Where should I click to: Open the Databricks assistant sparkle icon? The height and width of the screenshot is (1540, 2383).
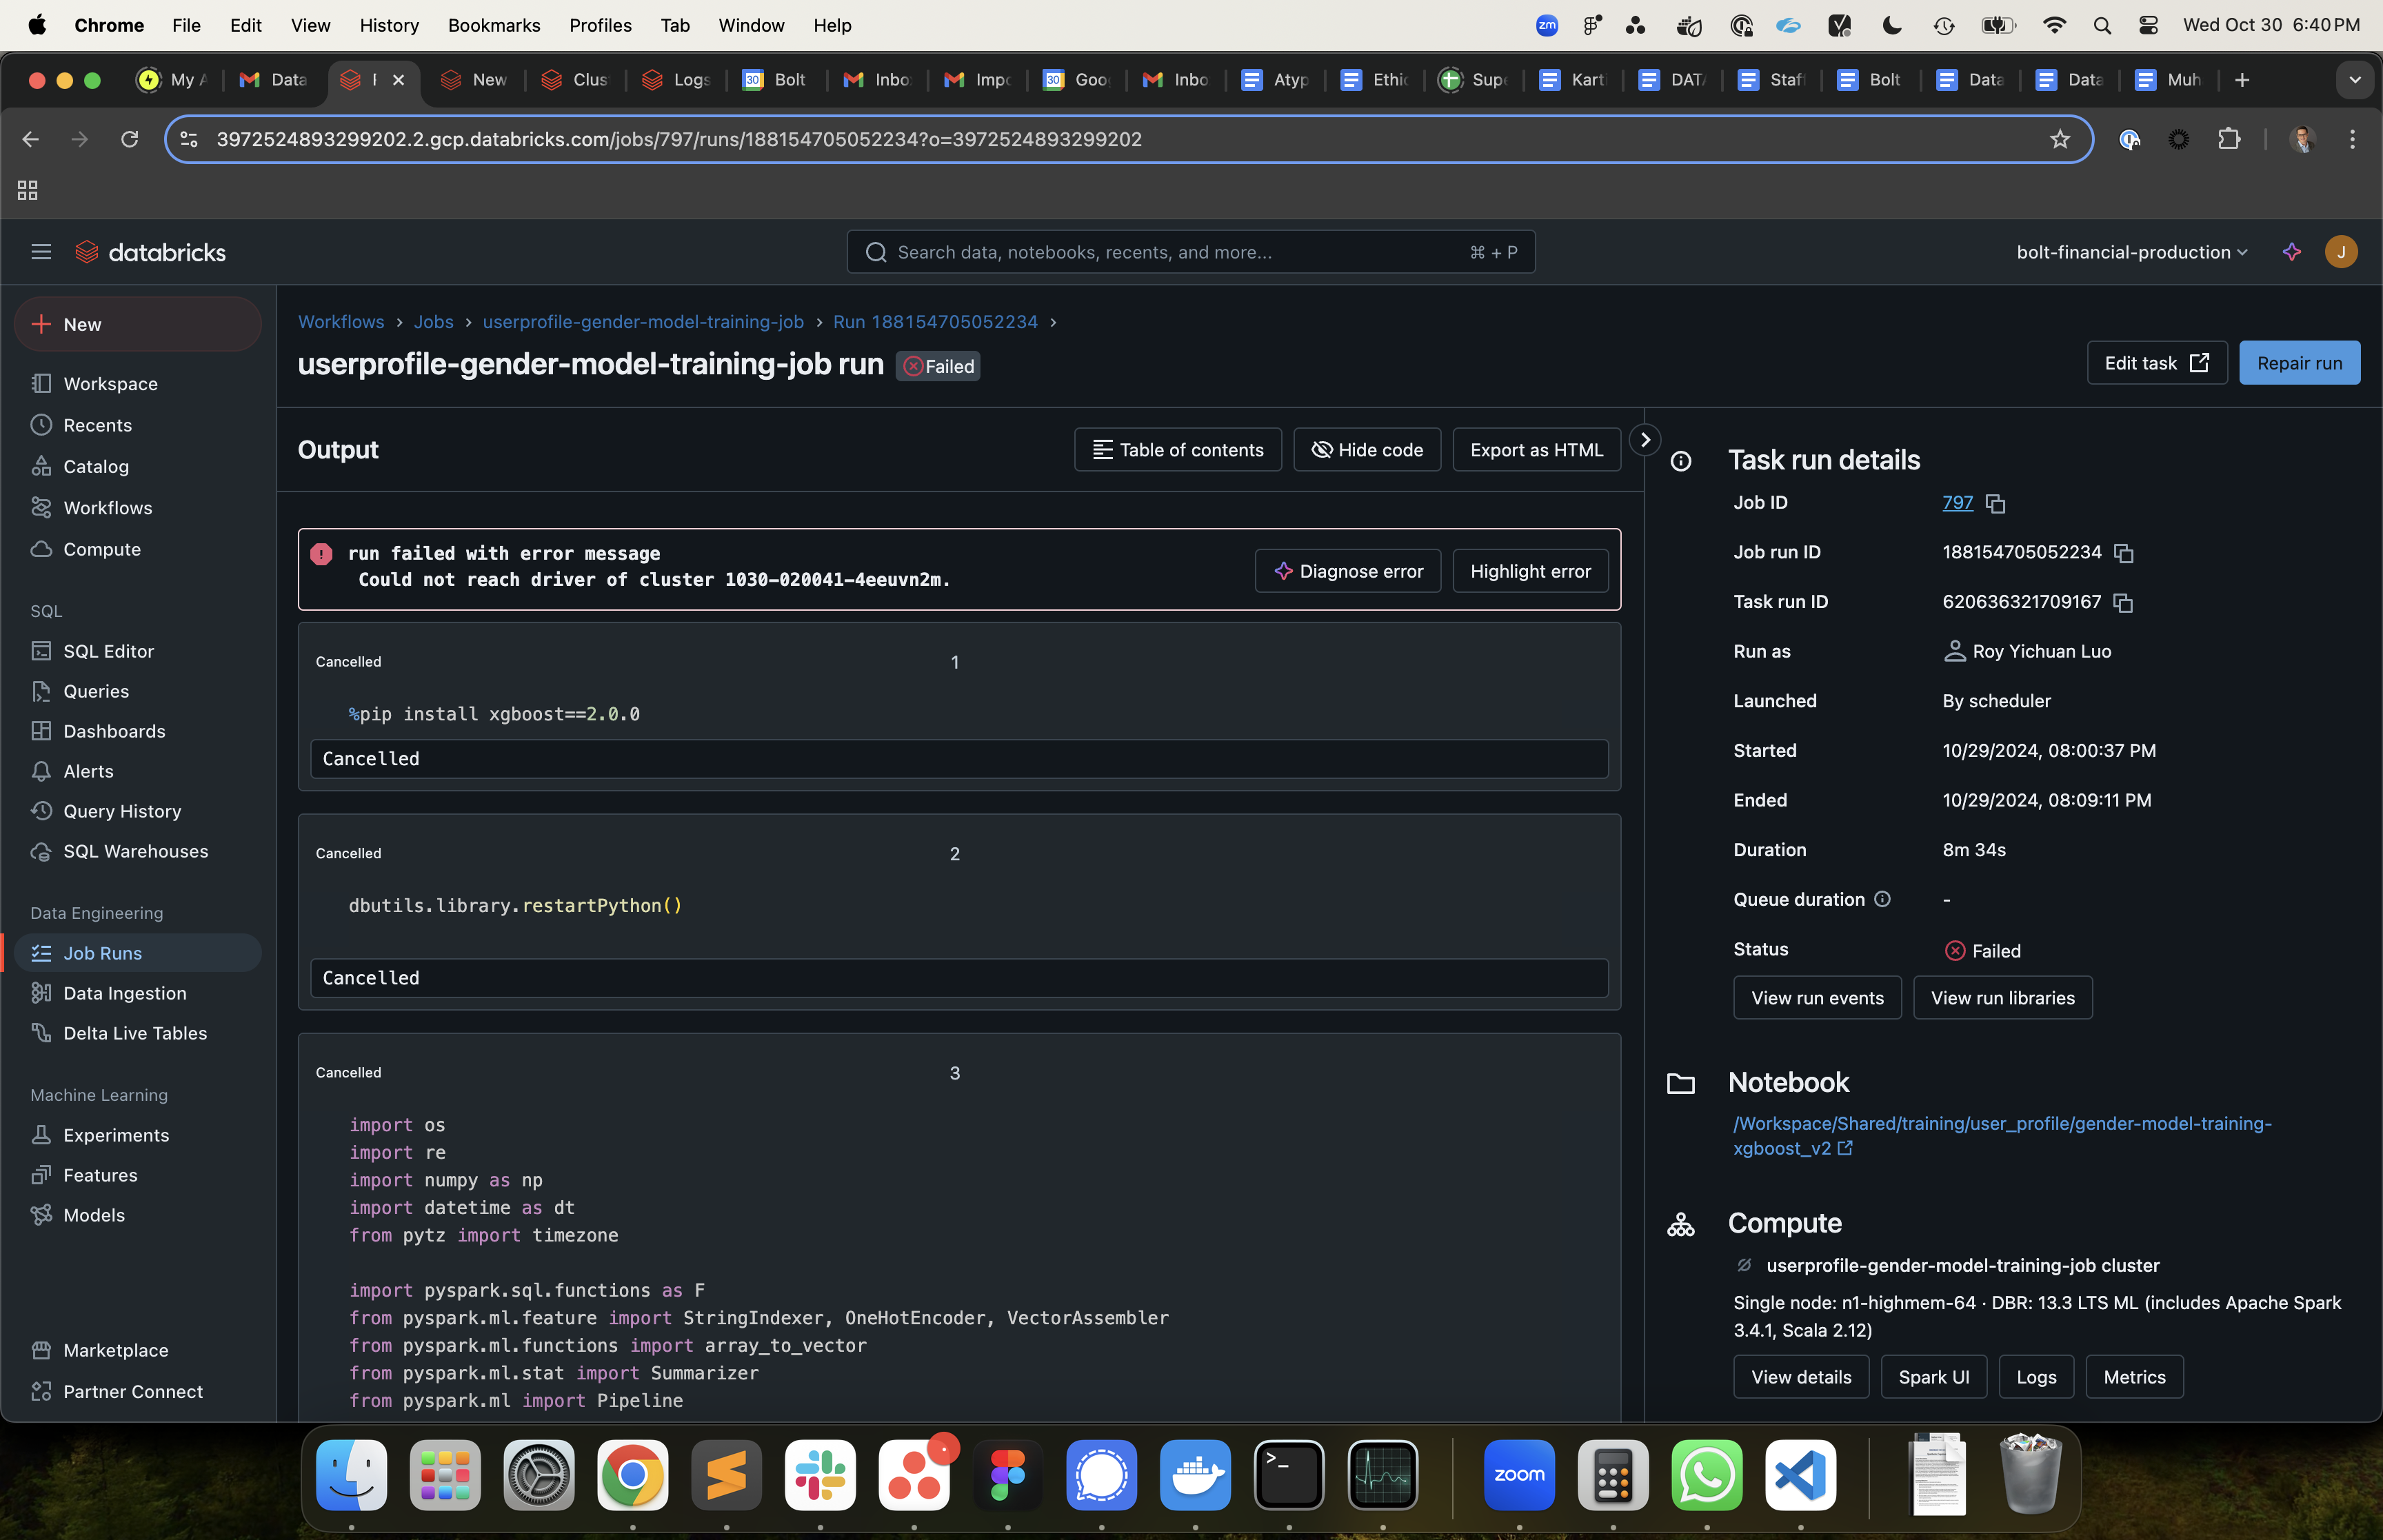coord(2291,252)
